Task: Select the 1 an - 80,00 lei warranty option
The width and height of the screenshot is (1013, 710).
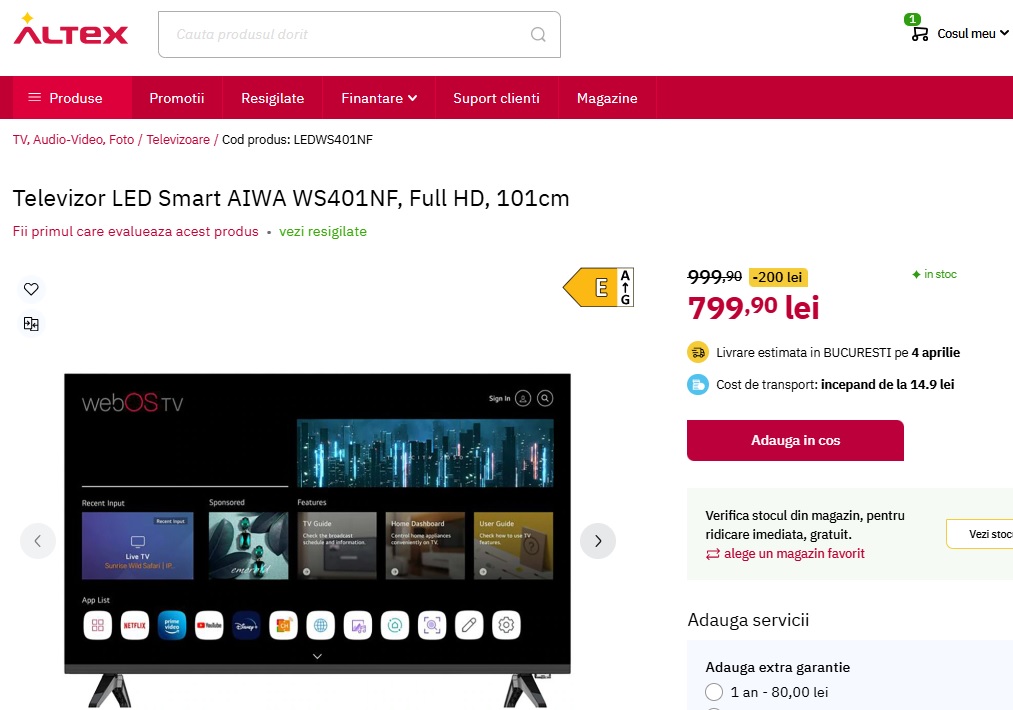Action: (714, 692)
